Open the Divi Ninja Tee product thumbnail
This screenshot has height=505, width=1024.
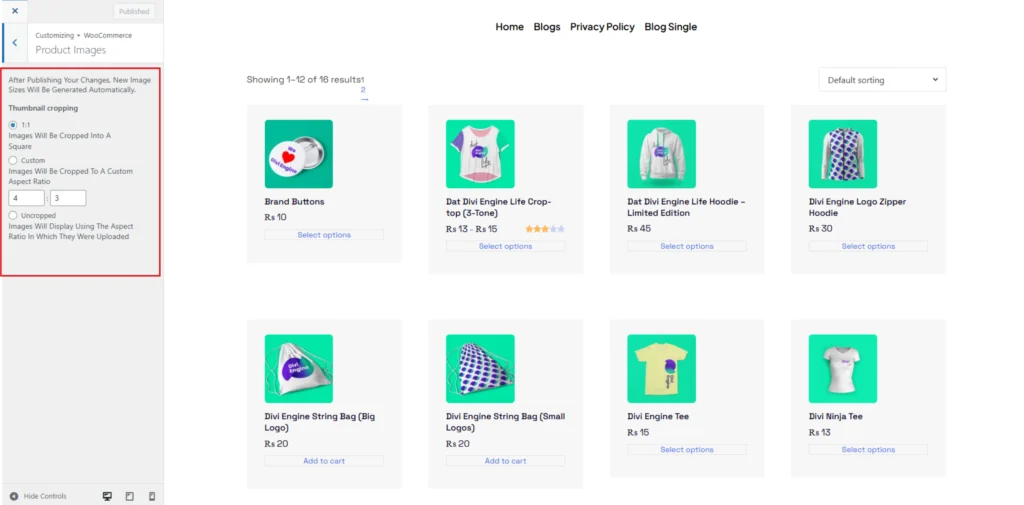click(x=842, y=368)
